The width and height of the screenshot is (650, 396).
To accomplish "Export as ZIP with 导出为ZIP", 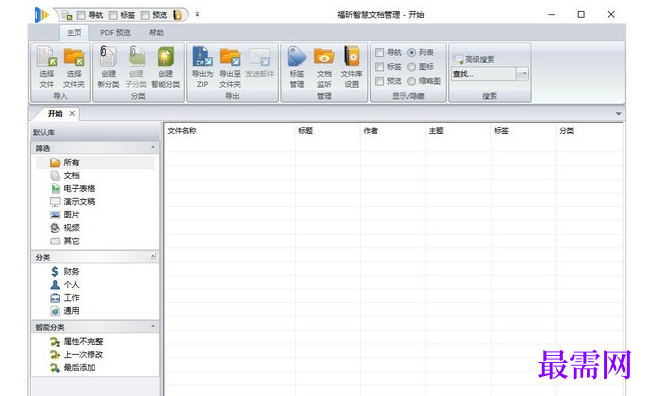I will (202, 67).
